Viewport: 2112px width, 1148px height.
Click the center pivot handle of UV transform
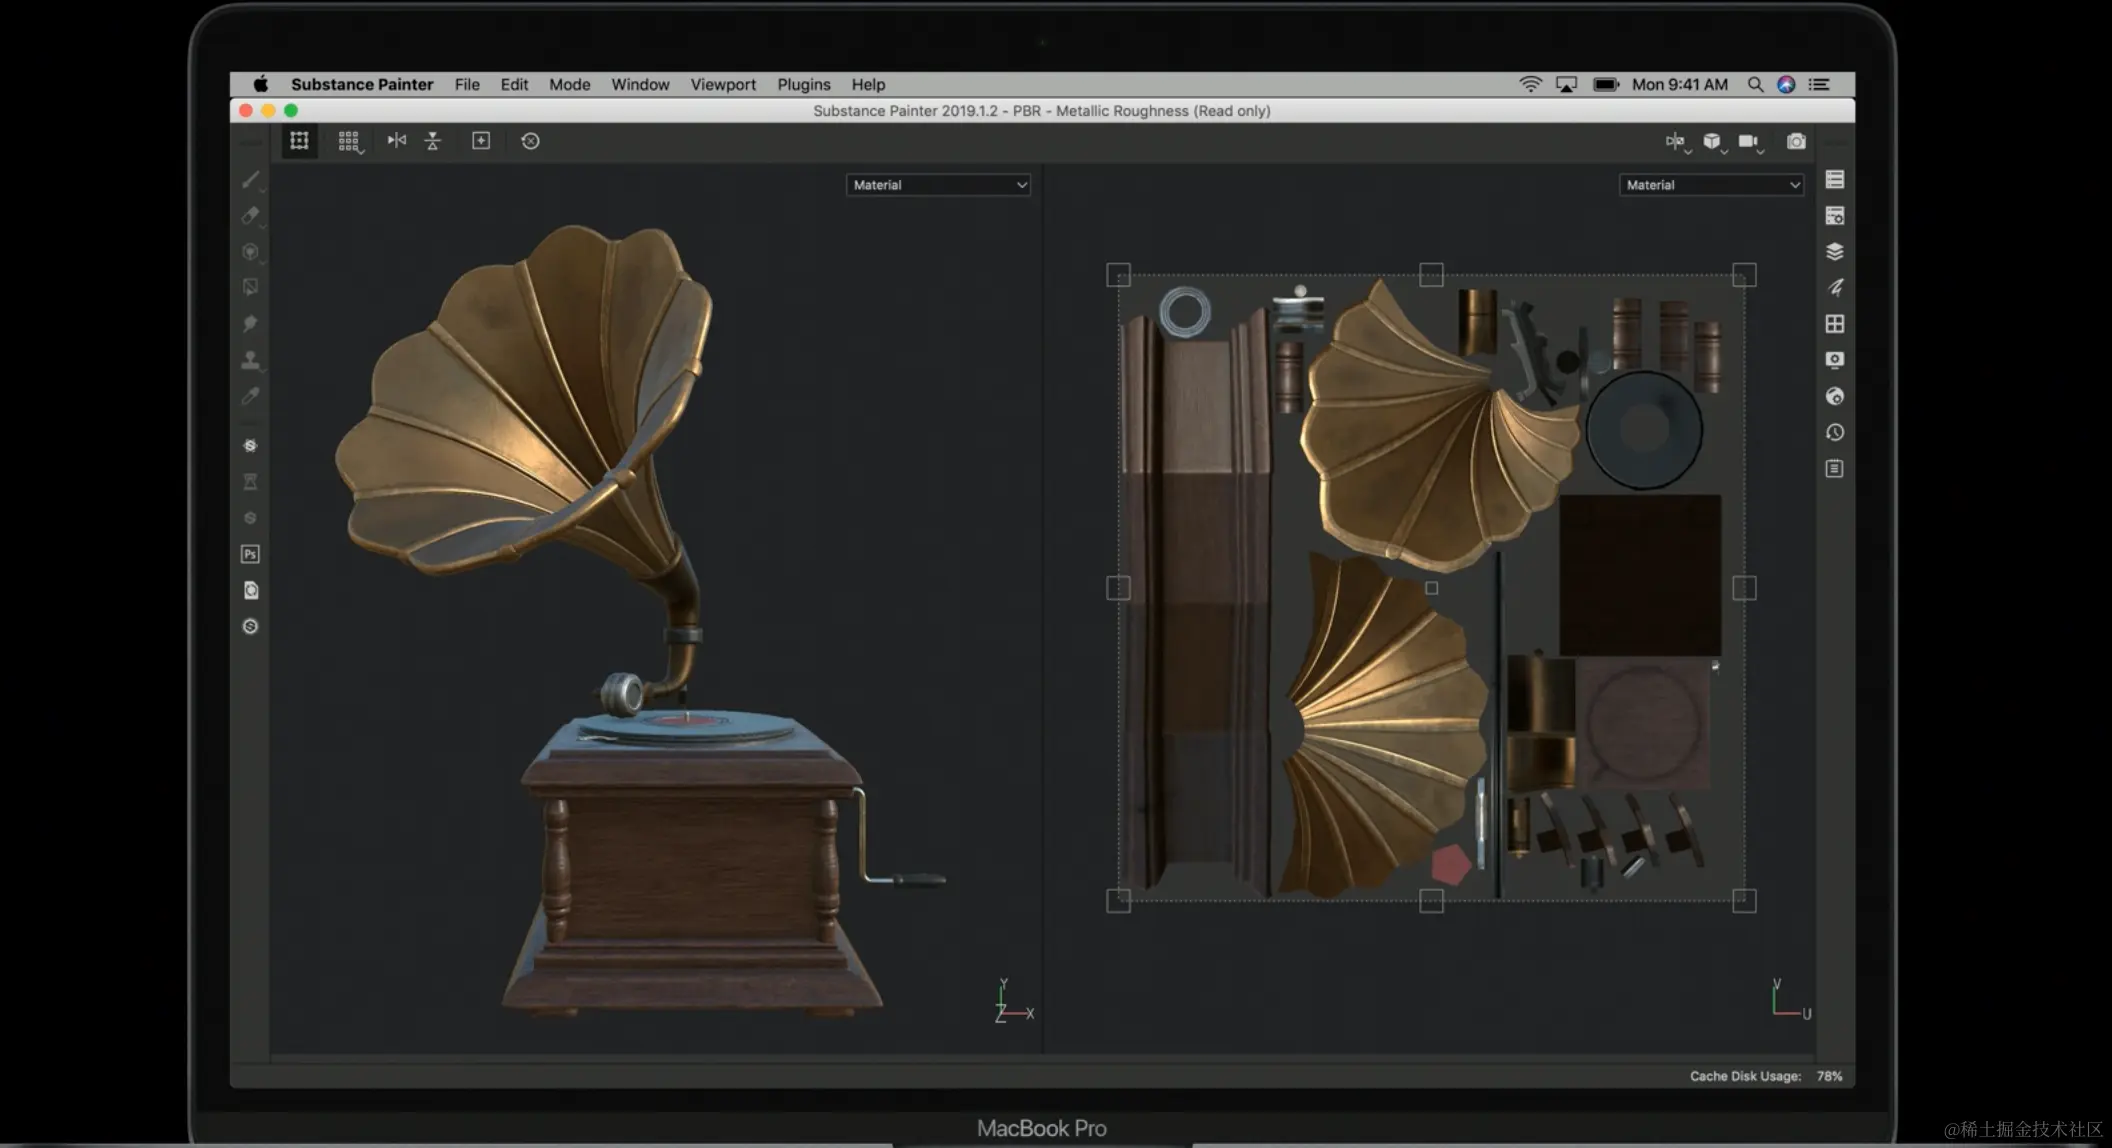click(1431, 588)
